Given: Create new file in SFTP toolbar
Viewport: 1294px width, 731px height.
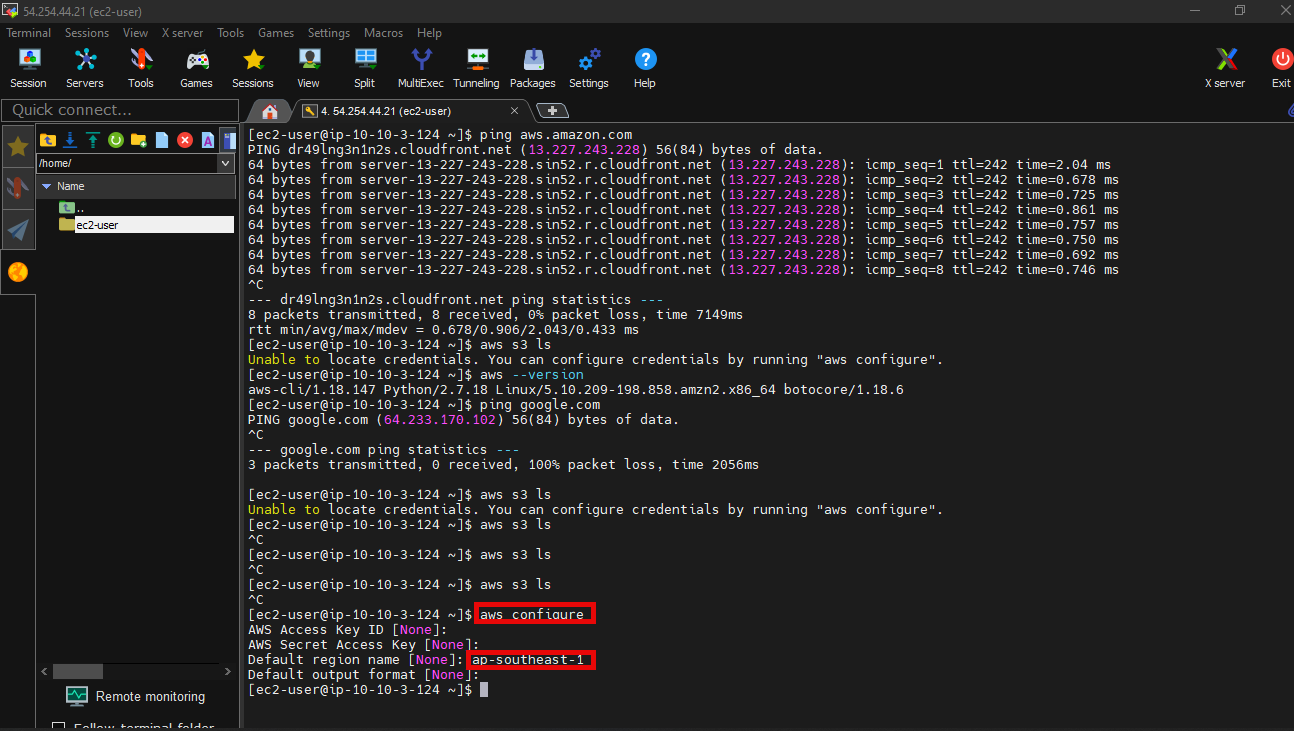Looking at the screenshot, I should tap(162, 140).
